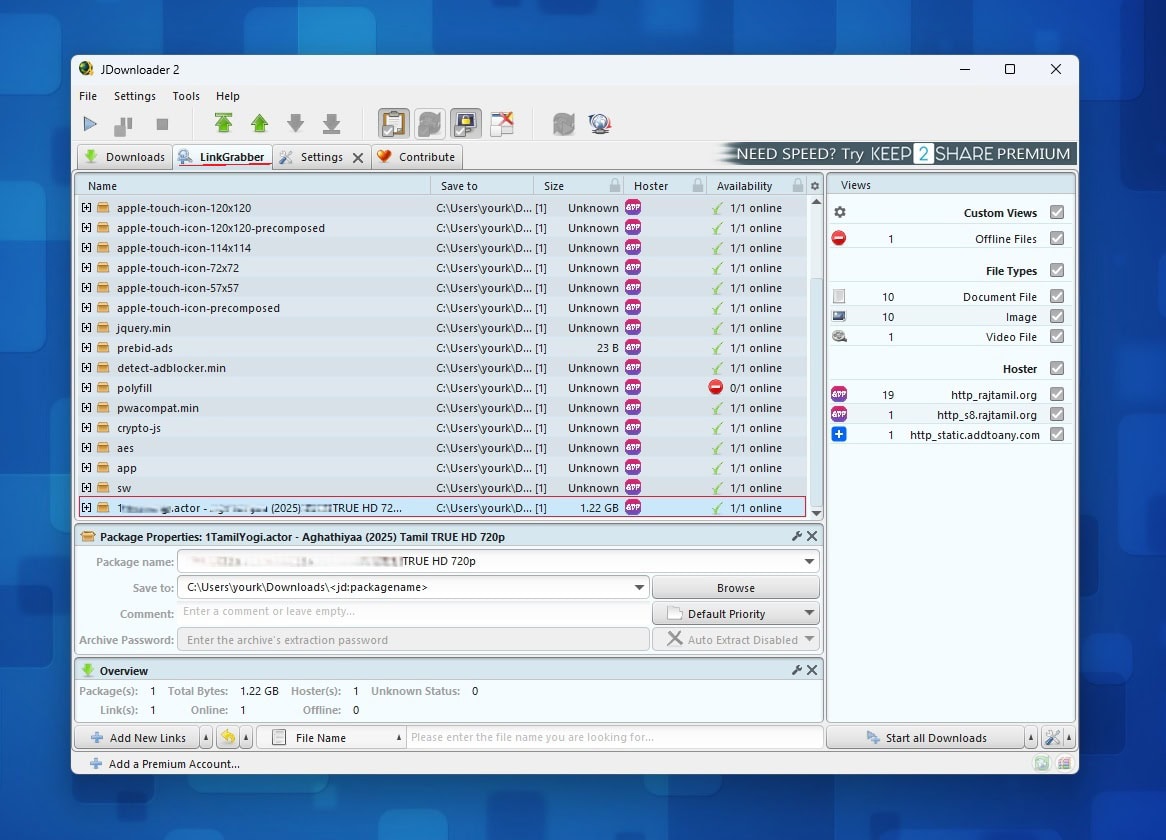Open the Auto Extract Disabled dropdown
The height and width of the screenshot is (840, 1166).
pyautogui.click(x=735, y=640)
